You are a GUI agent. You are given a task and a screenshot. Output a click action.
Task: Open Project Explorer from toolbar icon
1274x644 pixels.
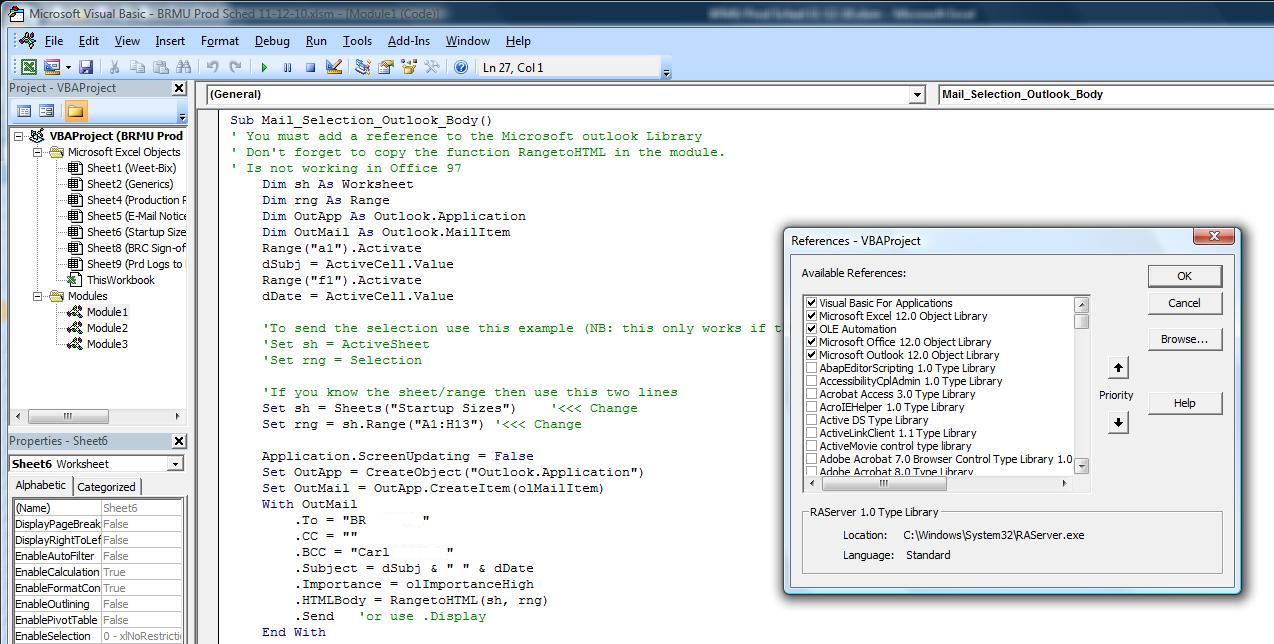tap(362, 67)
